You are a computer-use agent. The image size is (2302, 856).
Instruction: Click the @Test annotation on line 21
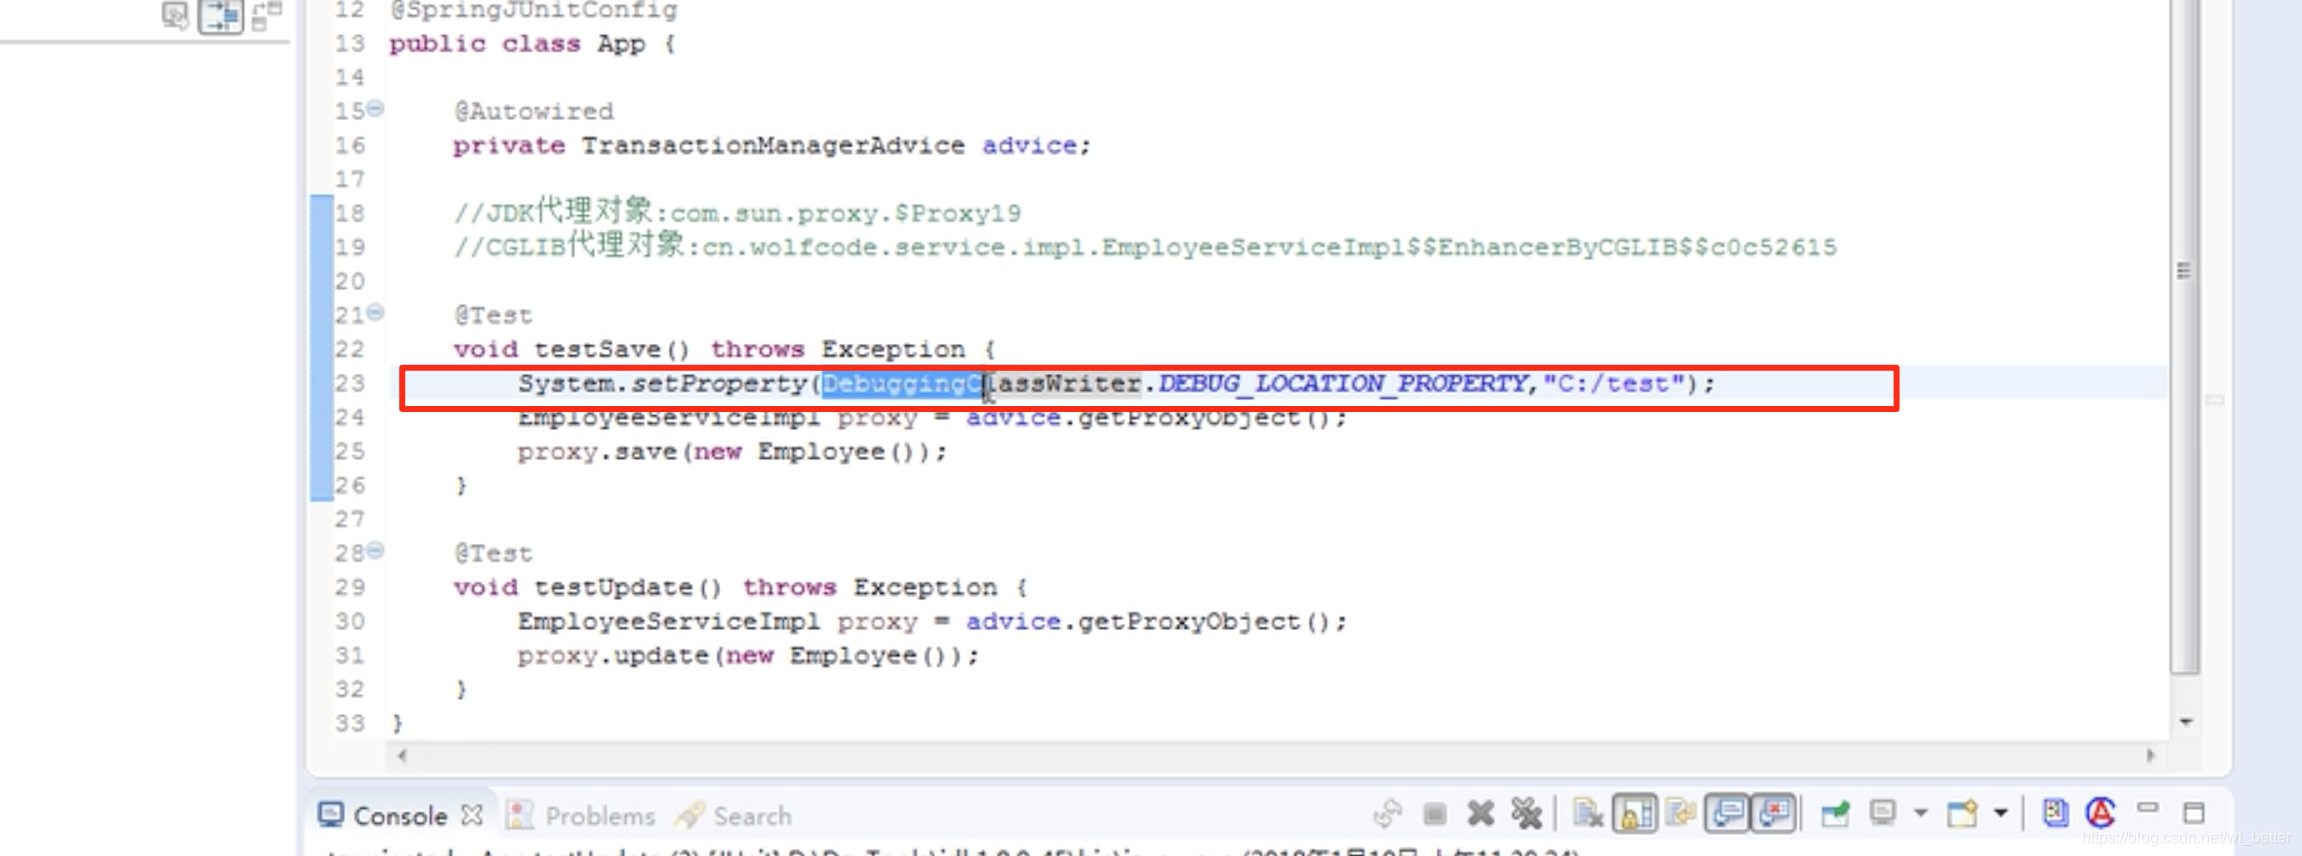click(493, 316)
